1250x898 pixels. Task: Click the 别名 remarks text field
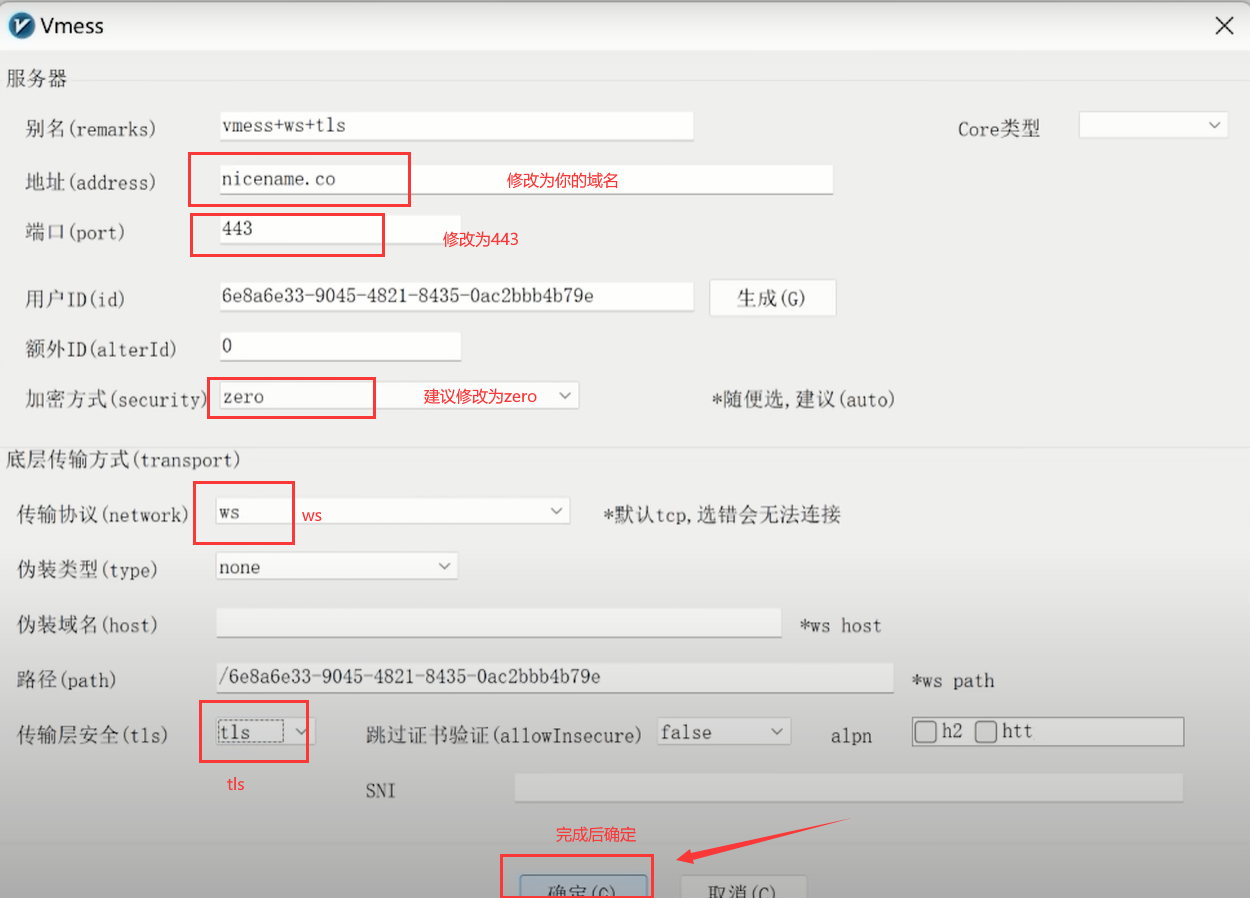pyautogui.click(x=456, y=126)
